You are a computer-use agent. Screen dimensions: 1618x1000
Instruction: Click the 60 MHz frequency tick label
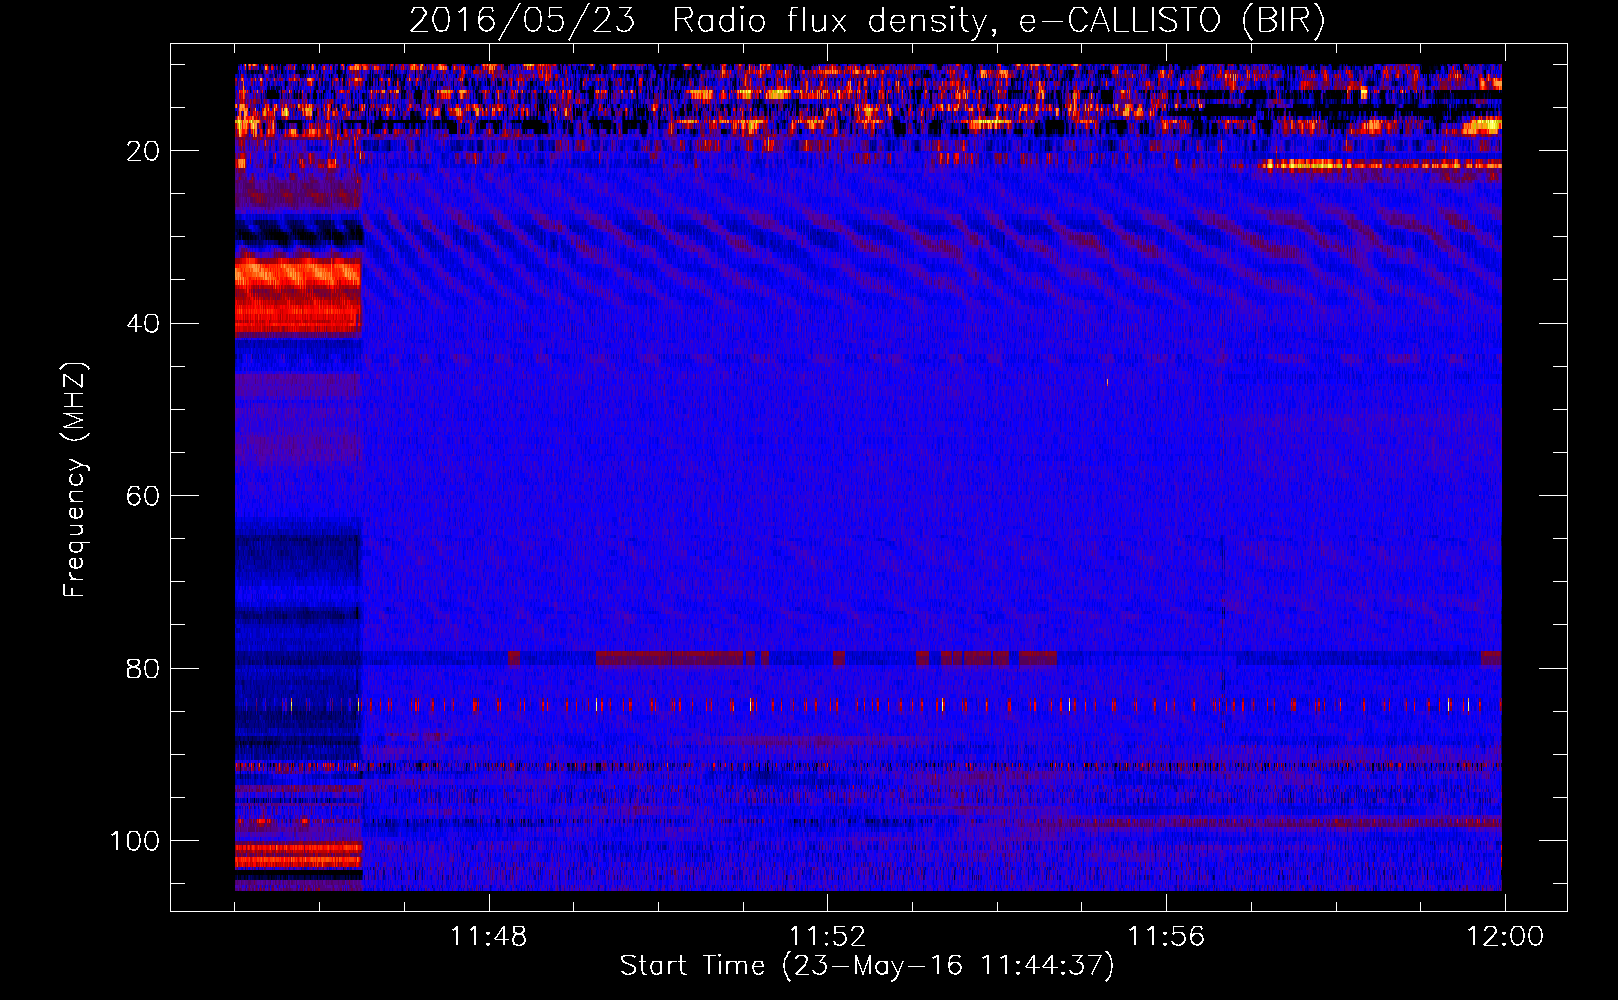[143, 496]
